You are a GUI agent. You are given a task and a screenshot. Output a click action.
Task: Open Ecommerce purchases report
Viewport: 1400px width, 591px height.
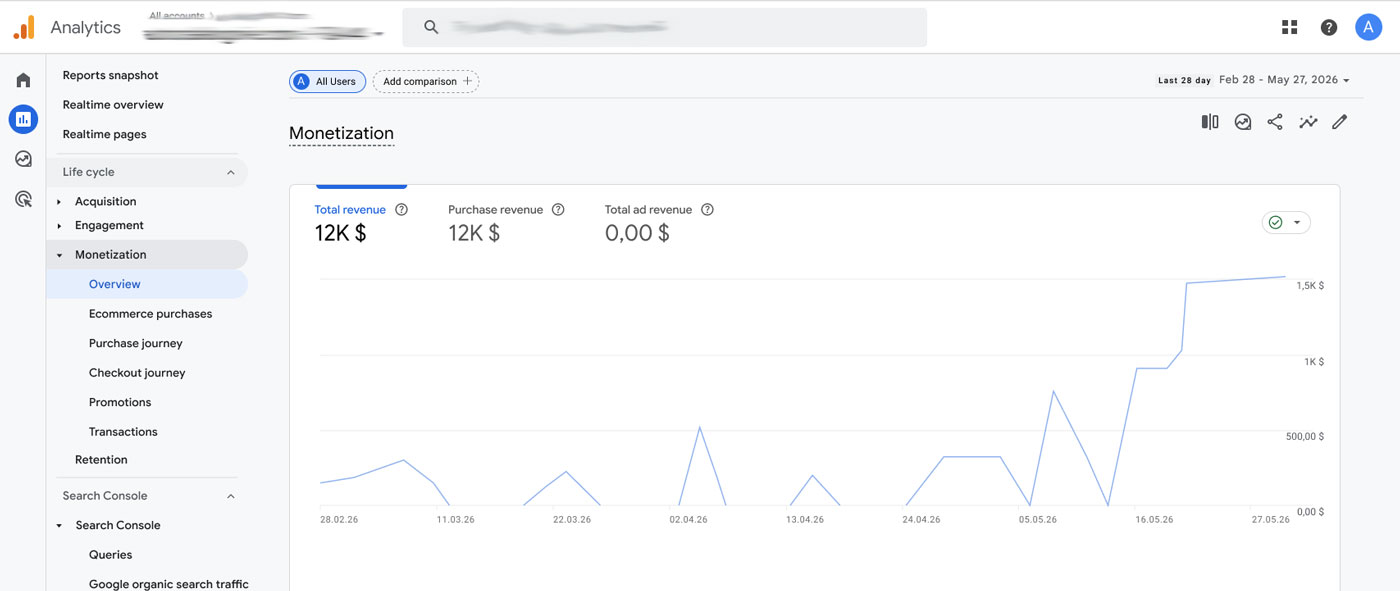point(150,314)
